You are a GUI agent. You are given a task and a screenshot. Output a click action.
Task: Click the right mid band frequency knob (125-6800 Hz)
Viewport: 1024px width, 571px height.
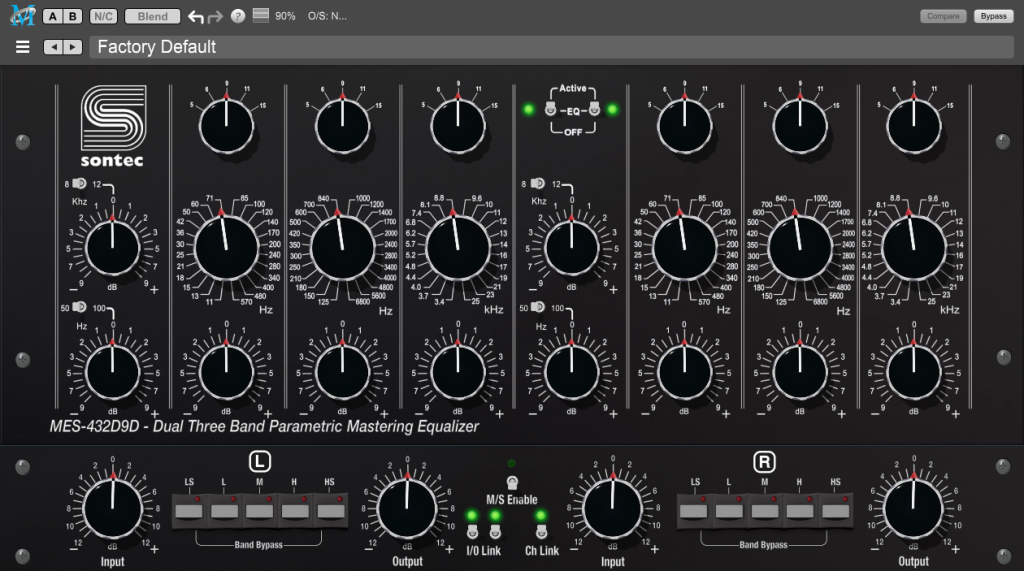coord(800,249)
